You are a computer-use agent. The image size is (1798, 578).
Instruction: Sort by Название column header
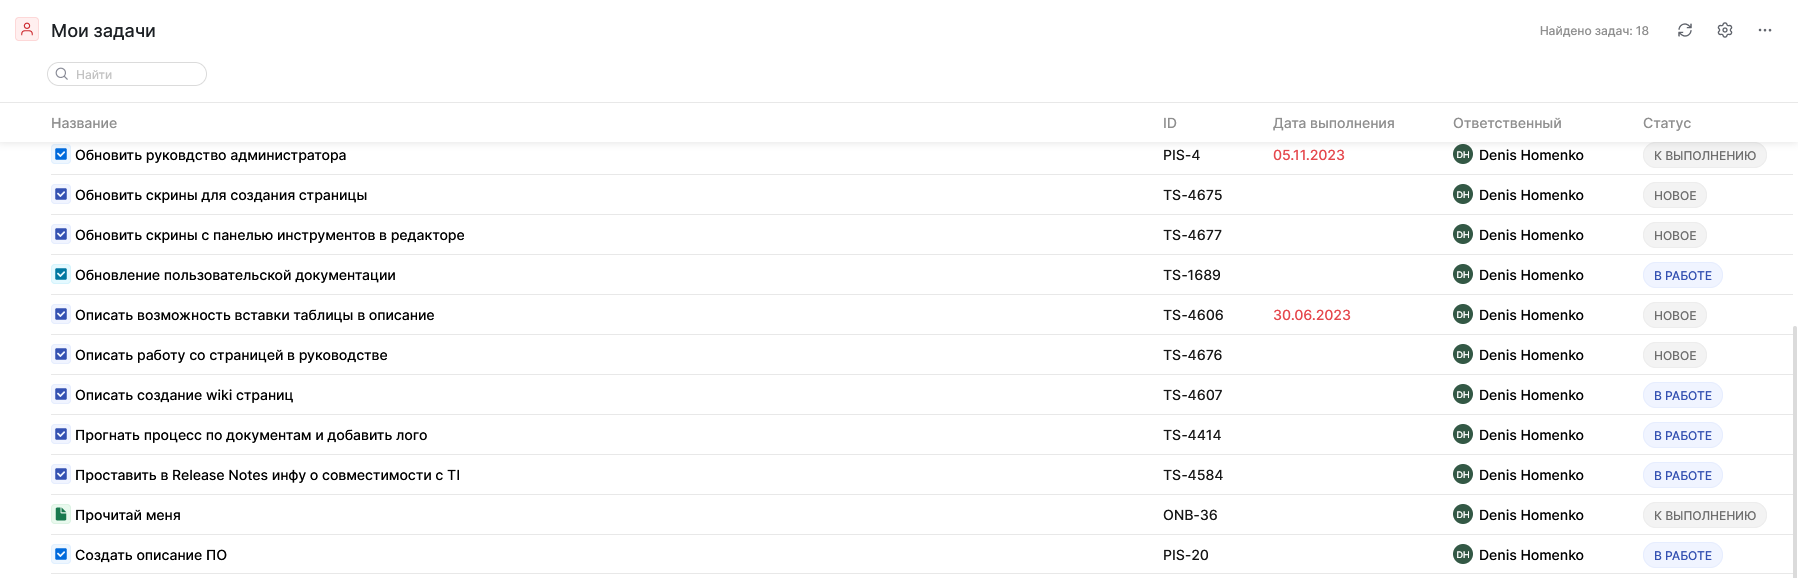point(84,123)
